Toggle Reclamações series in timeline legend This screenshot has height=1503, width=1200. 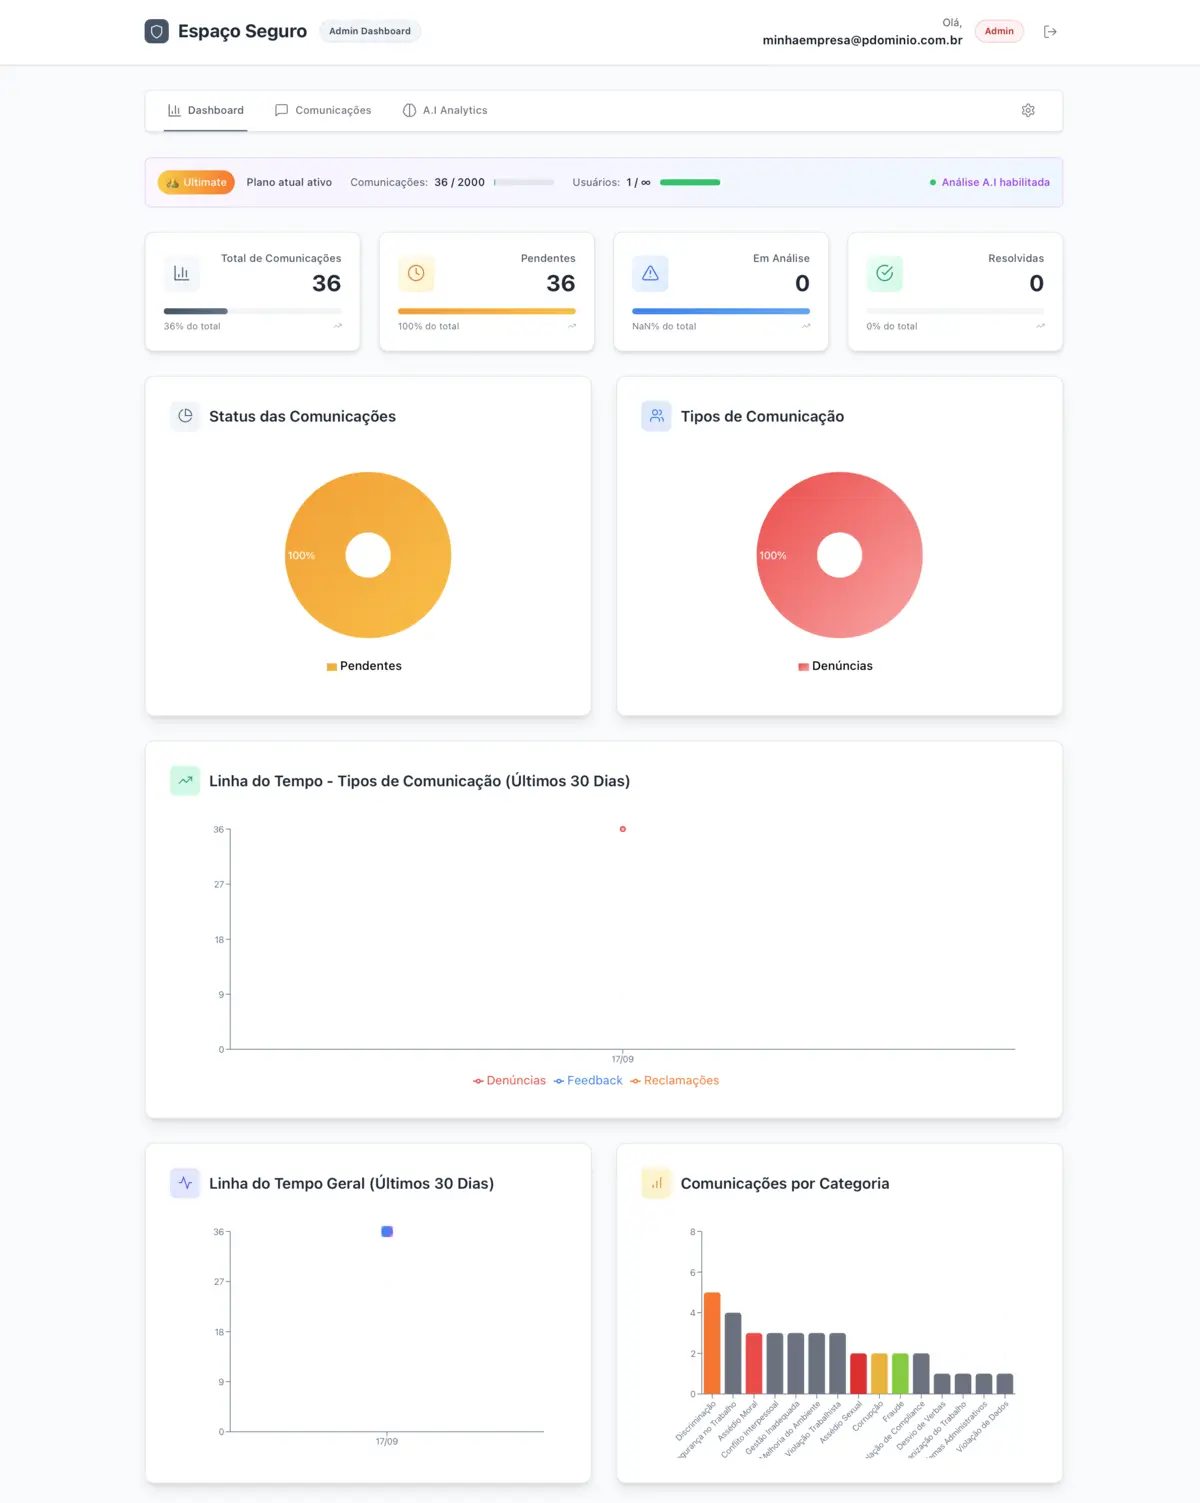point(675,1081)
